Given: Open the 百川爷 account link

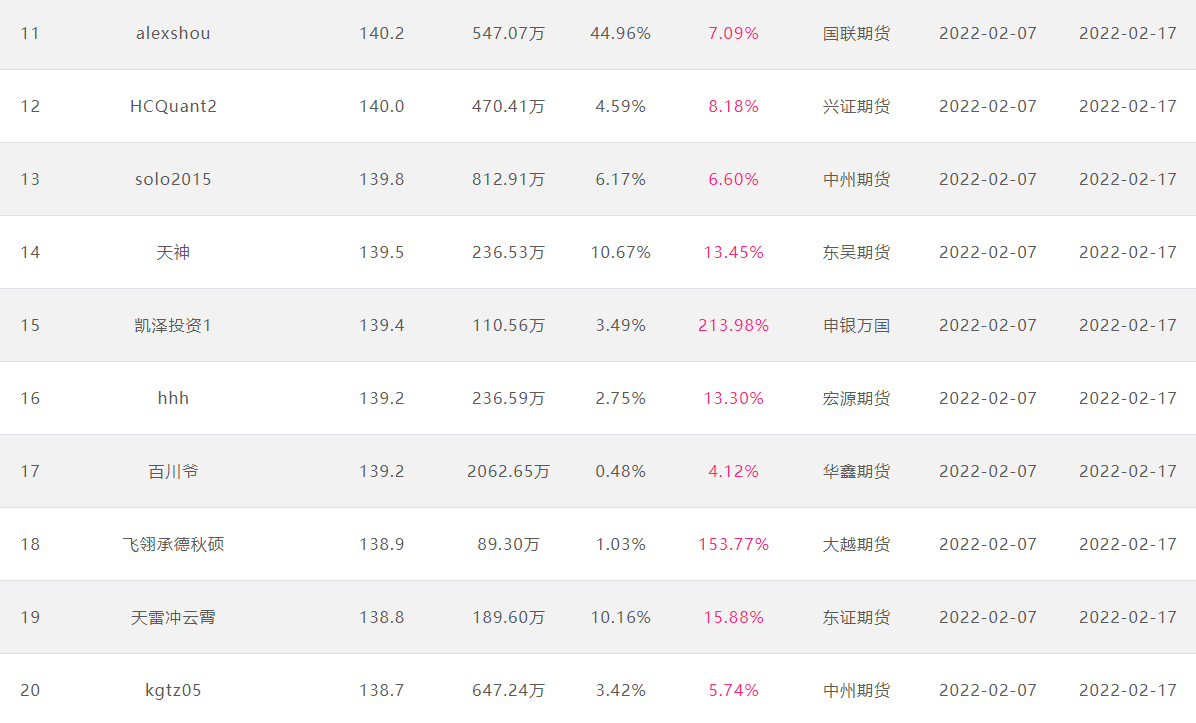Looking at the screenshot, I should 173,471.
